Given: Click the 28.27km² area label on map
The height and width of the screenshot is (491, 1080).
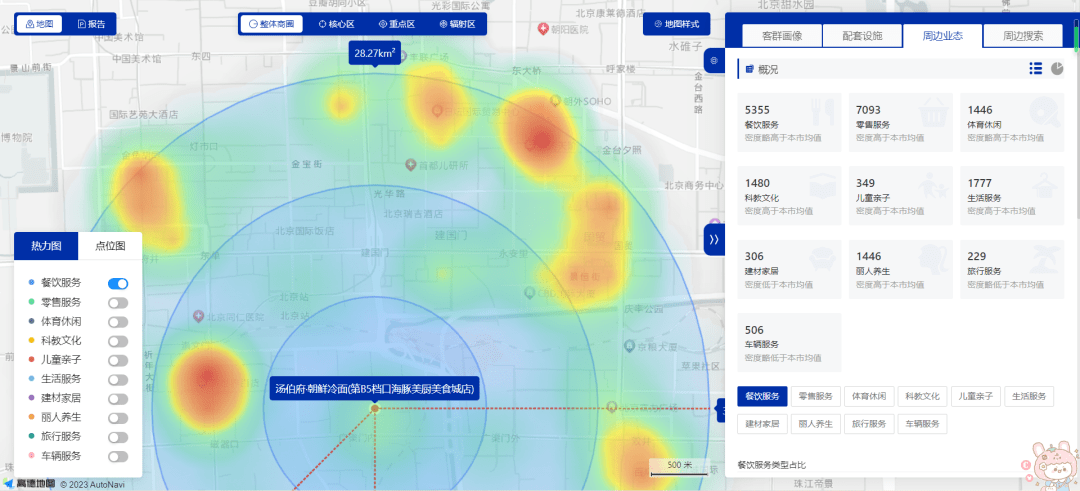Looking at the screenshot, I should pyautogui.click(x=375, y=52).
